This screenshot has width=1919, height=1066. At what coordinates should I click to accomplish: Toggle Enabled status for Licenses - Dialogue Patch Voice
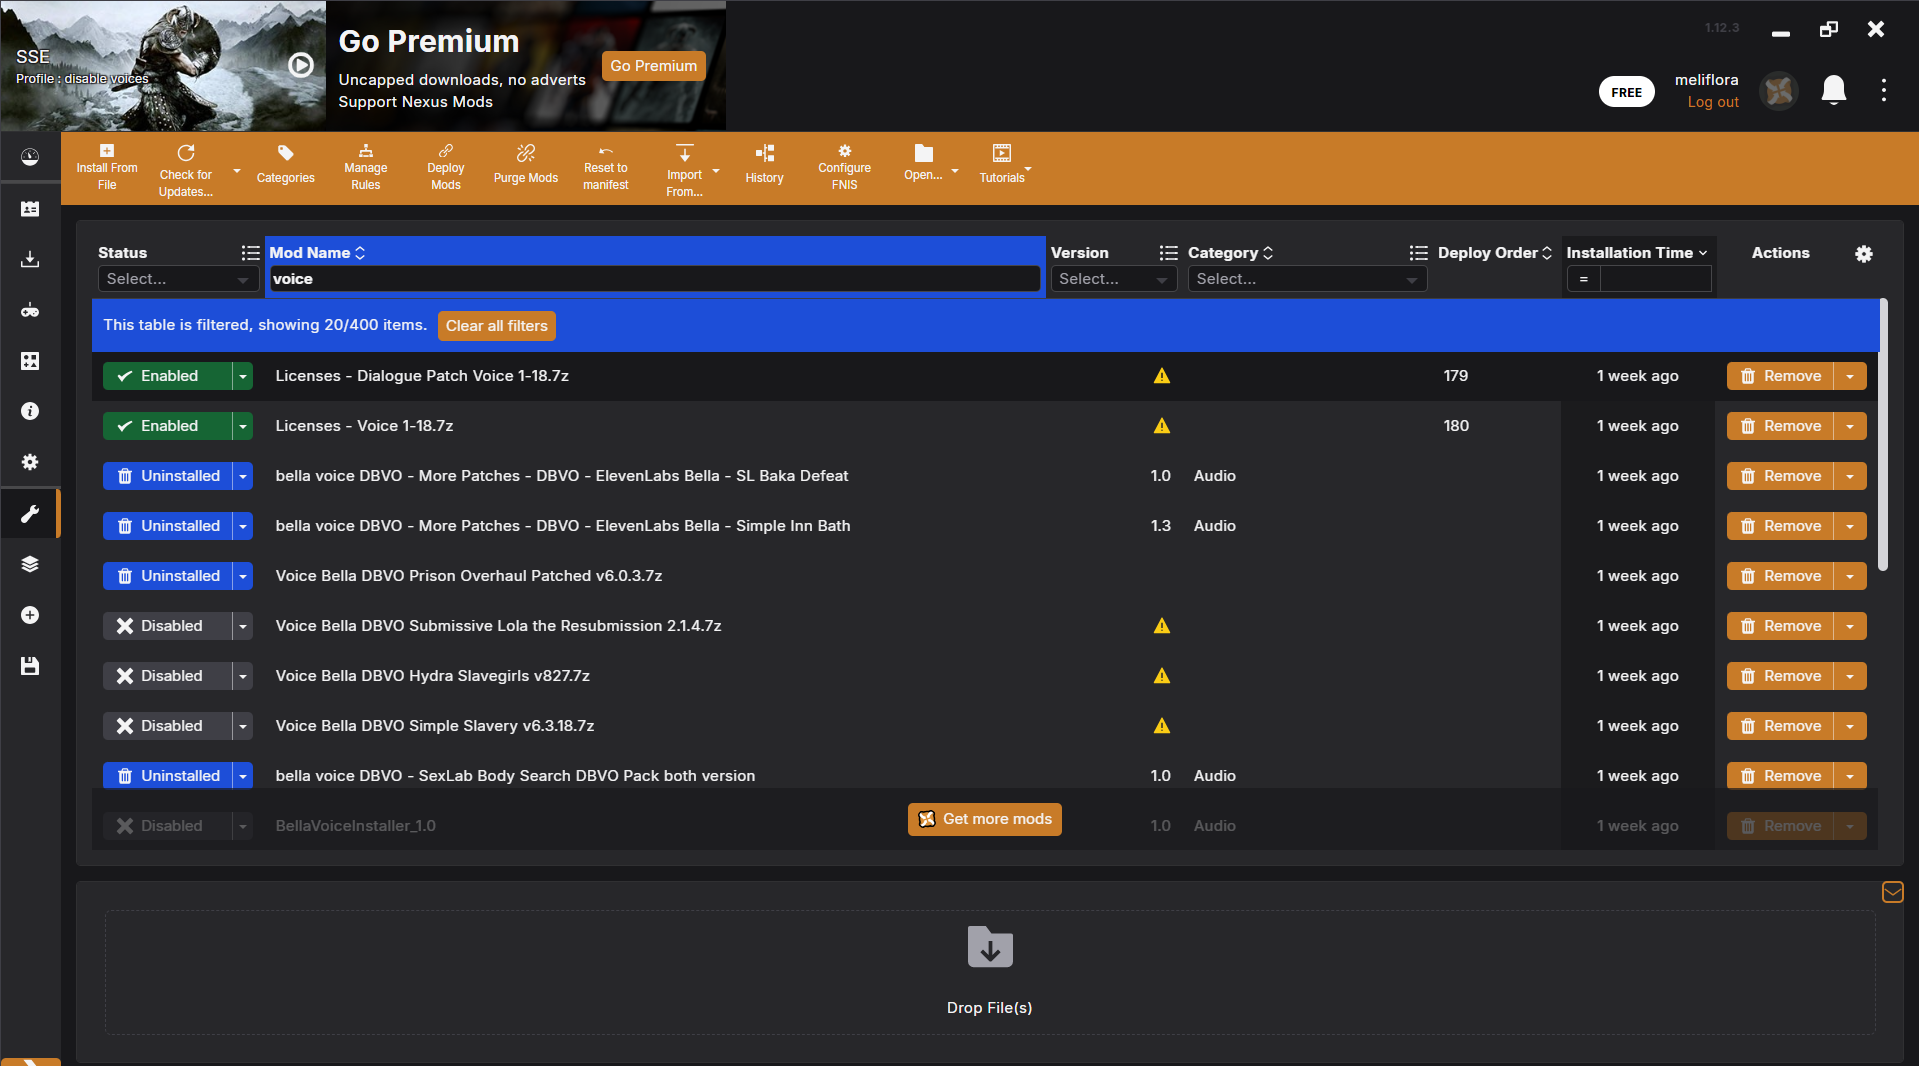(x=167, y=376)
